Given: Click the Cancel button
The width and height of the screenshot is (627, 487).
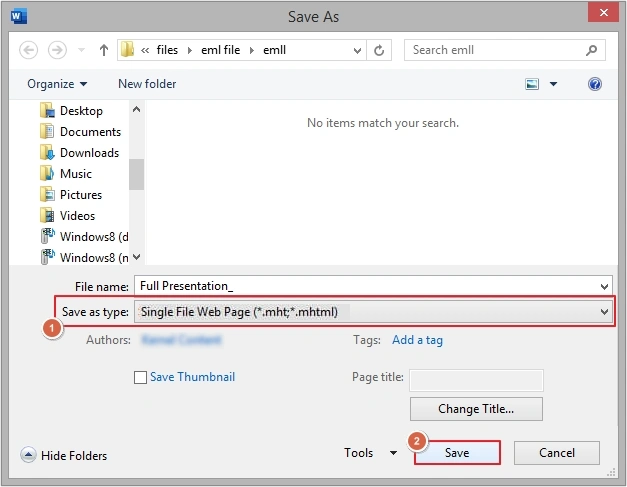Looking at the screenshot, I should point(557,453).
